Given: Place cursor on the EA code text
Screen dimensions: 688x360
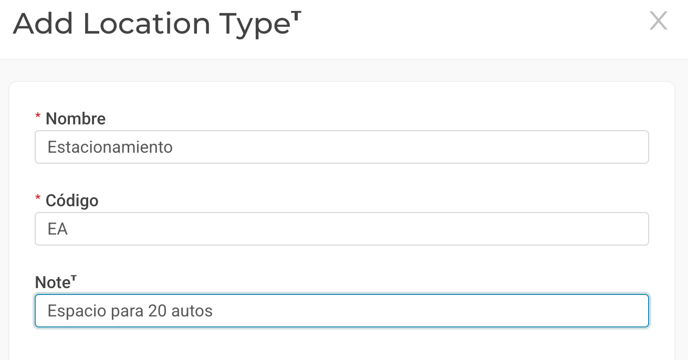Looking at the screenshot, I should (x=57, y=229).
